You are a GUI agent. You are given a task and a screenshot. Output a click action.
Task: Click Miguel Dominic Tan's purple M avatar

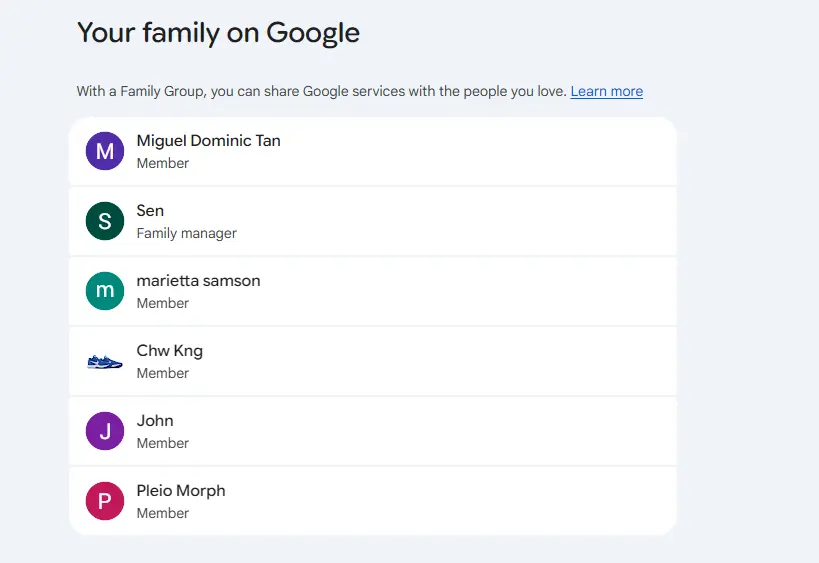point(105,151)
